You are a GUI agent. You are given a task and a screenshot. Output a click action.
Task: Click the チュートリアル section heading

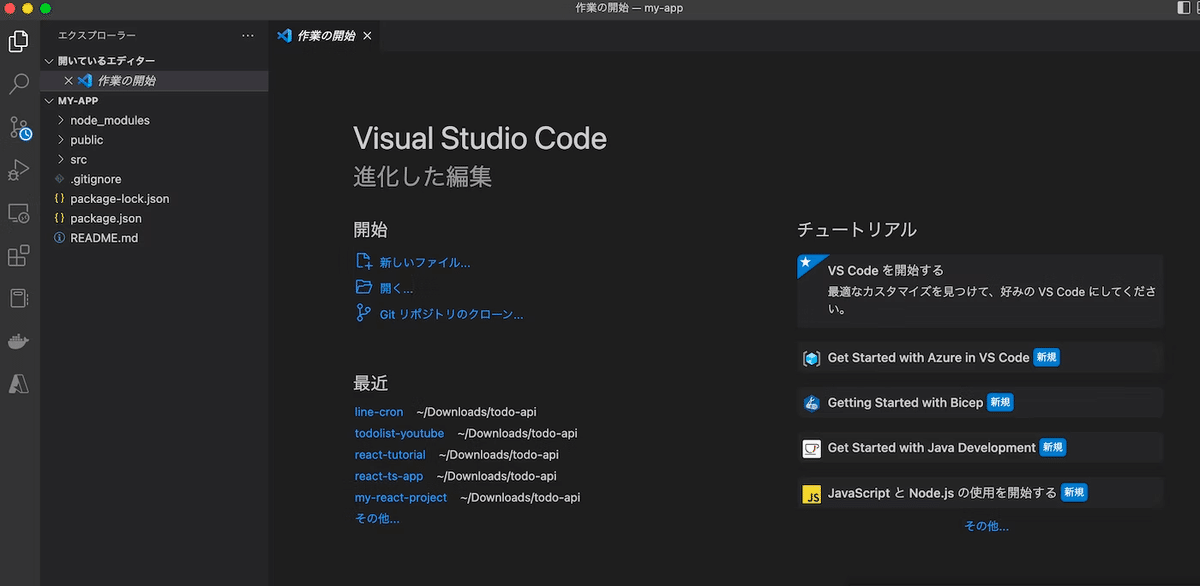[857, 229]
